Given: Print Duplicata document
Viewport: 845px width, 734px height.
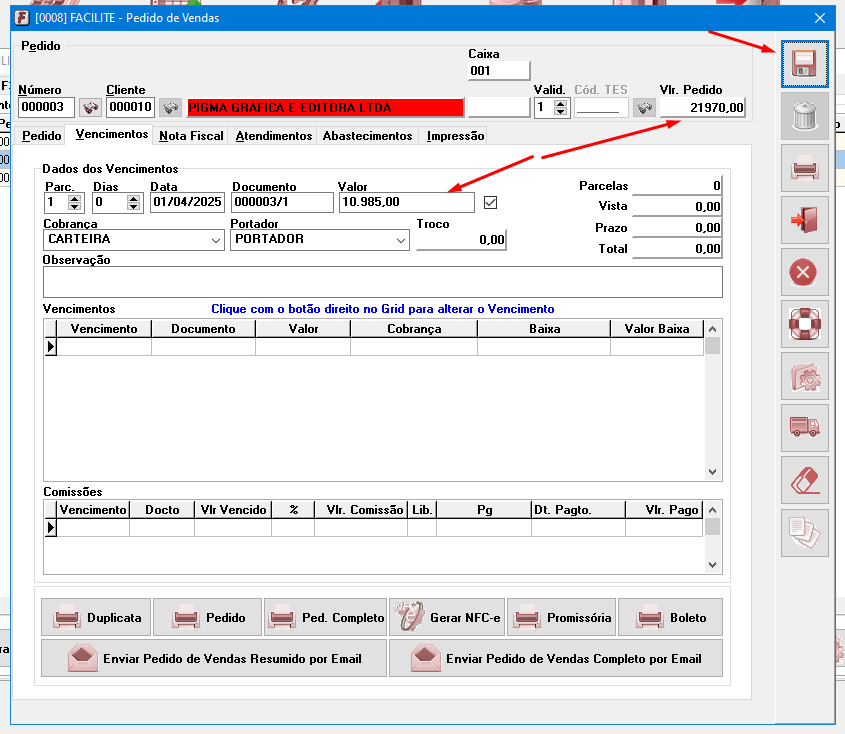Looking at the screenshot, I should [x=96, y=617].
